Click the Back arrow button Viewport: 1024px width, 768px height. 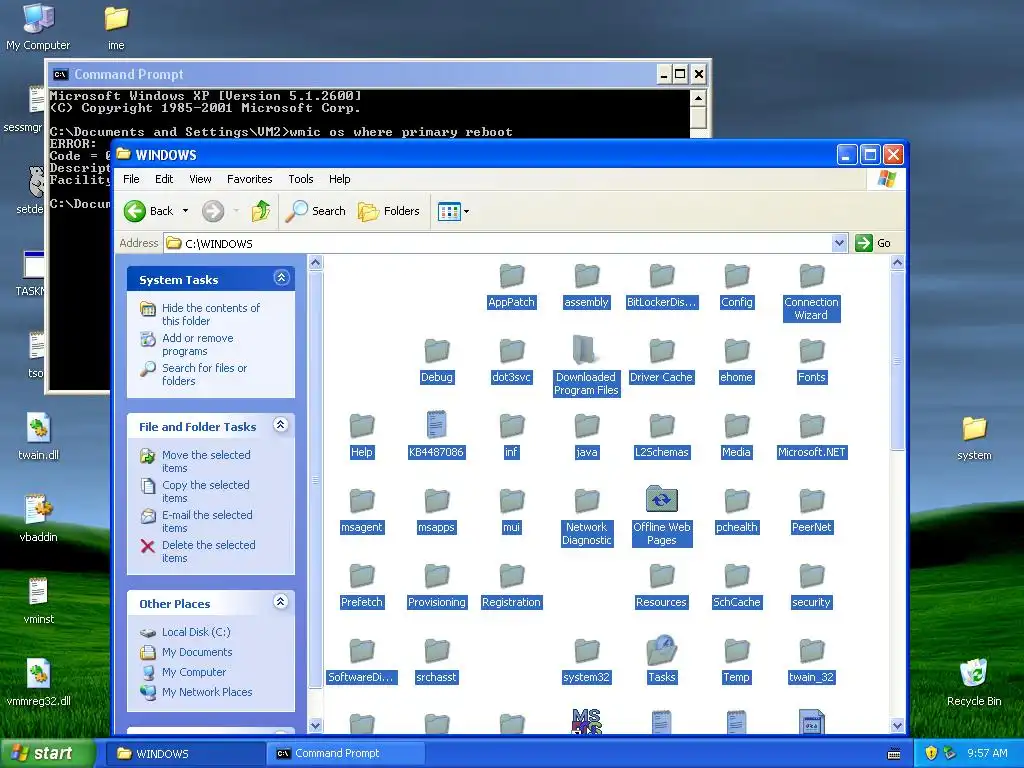coord(149,211)
